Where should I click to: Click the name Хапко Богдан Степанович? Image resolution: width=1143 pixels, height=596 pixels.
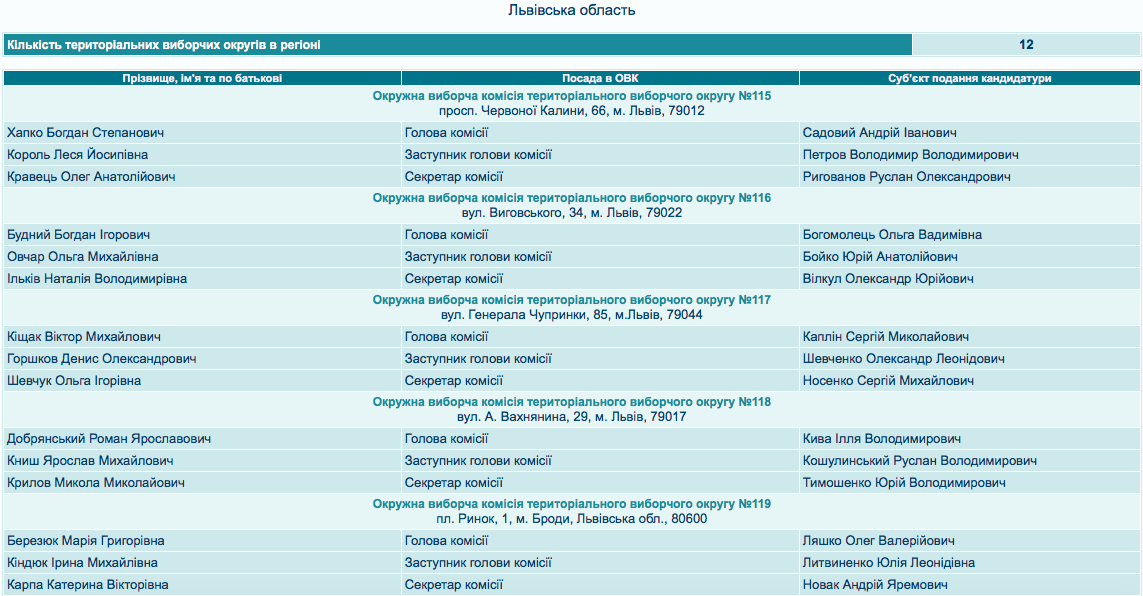85,133
